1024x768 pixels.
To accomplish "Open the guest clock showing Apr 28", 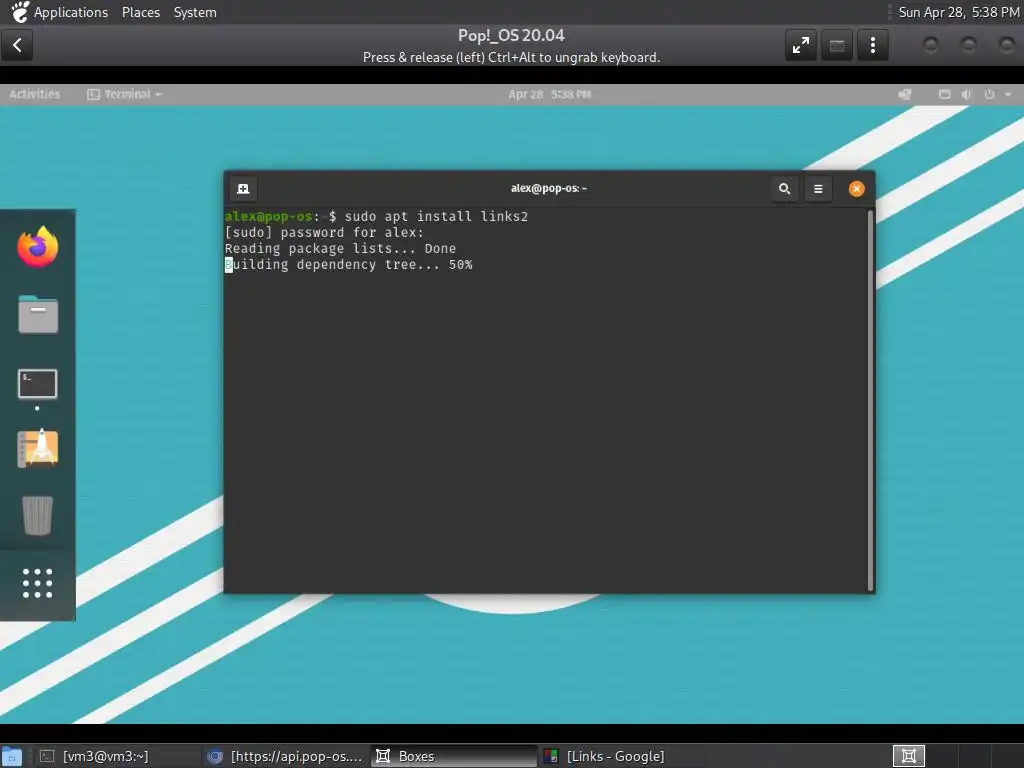I will click(x=549, y=94).
